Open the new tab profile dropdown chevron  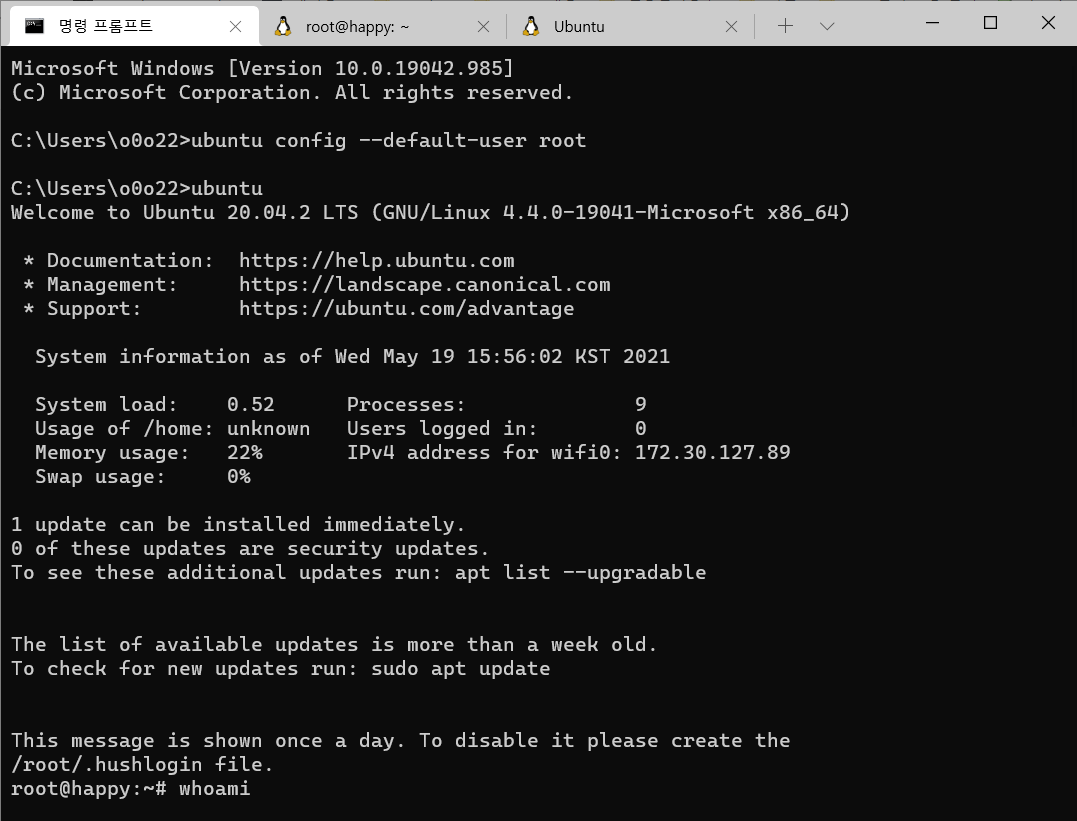click(827, 26)
